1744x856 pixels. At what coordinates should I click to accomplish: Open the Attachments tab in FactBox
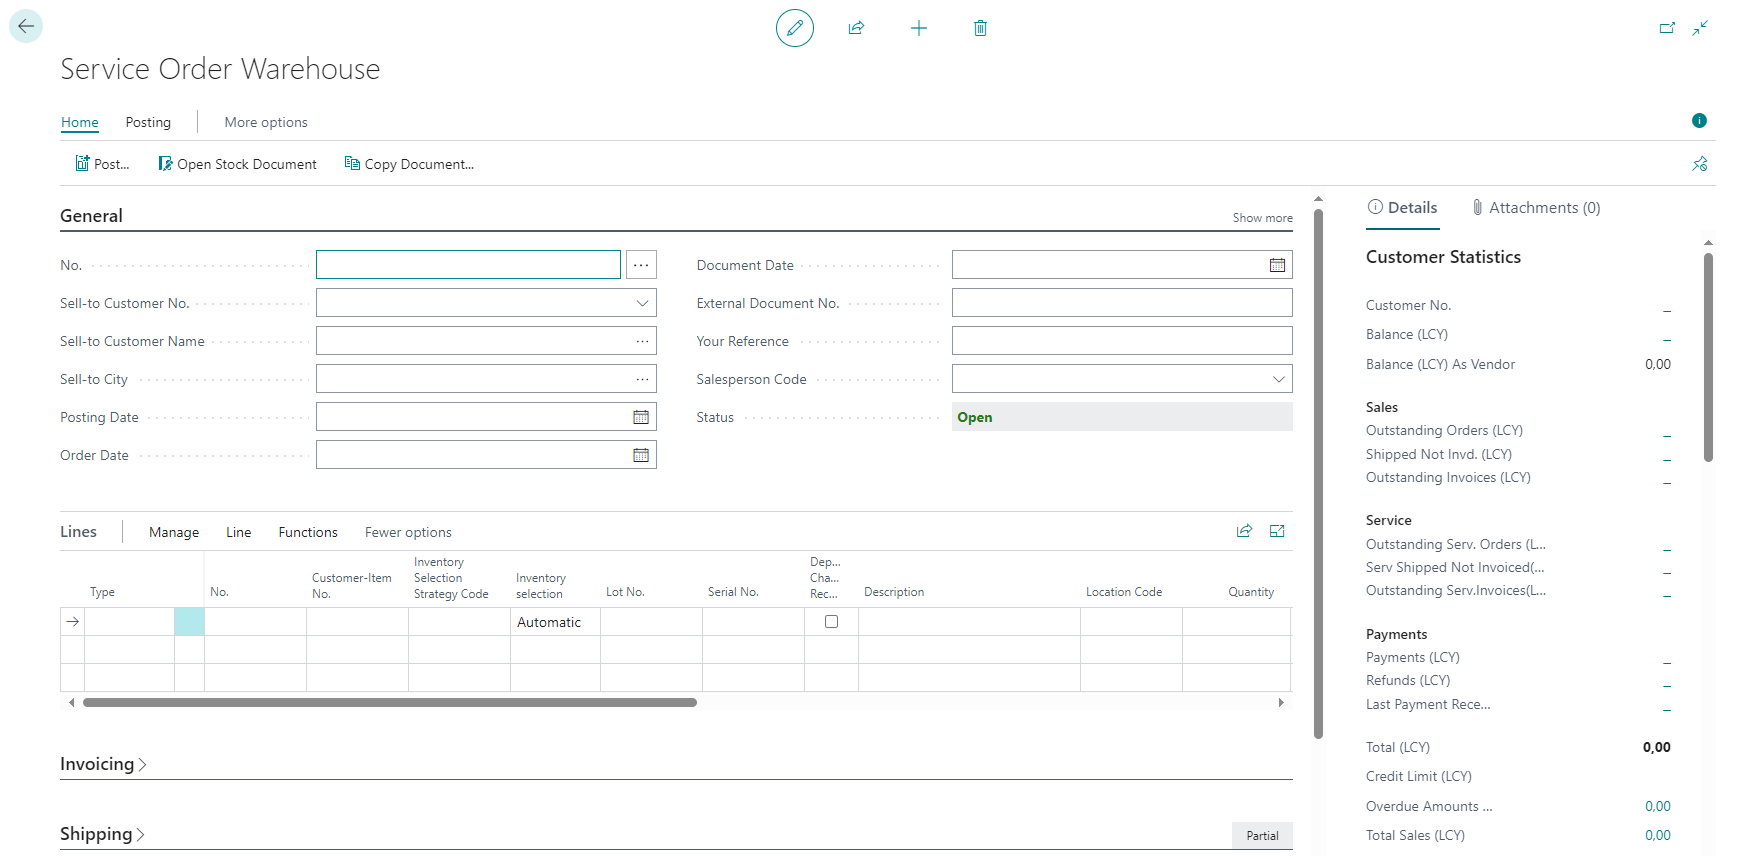[1535, 208]
